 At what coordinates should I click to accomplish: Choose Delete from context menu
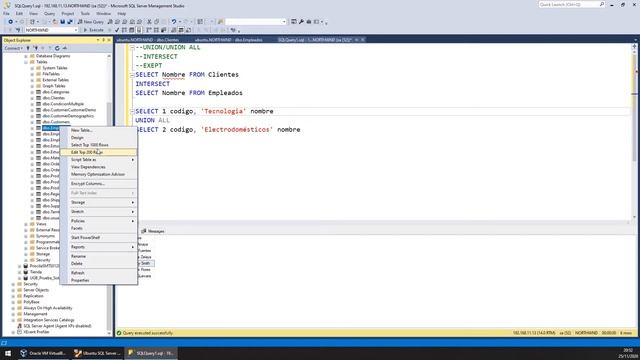tap(98, 264)
